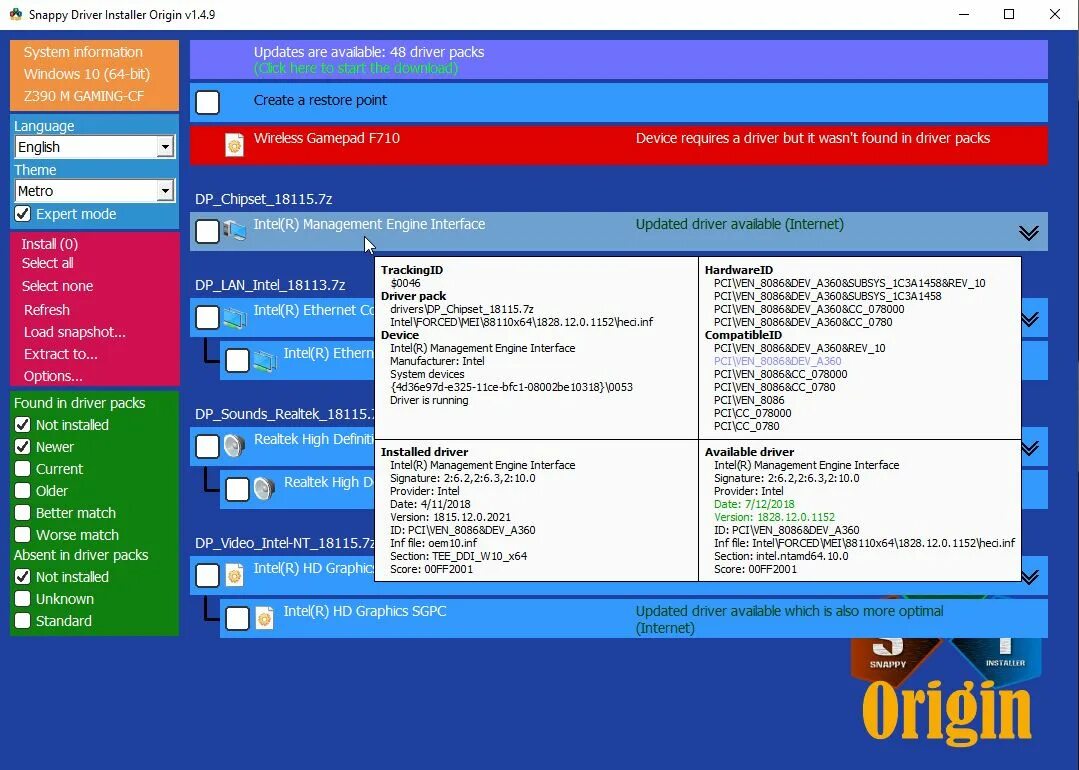Screen dimensions: 1079x770
Task: Open Extract to...
Action: pos(61,354)
